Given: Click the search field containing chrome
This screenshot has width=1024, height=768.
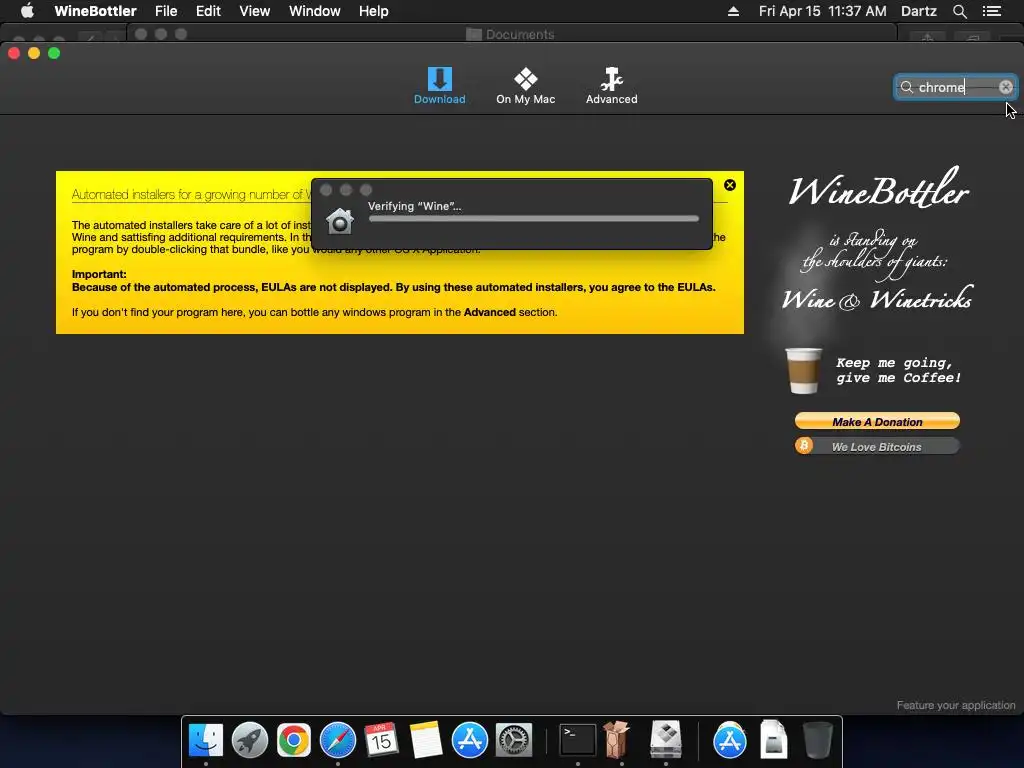Looking at the screenshot, I should (955, 87).
